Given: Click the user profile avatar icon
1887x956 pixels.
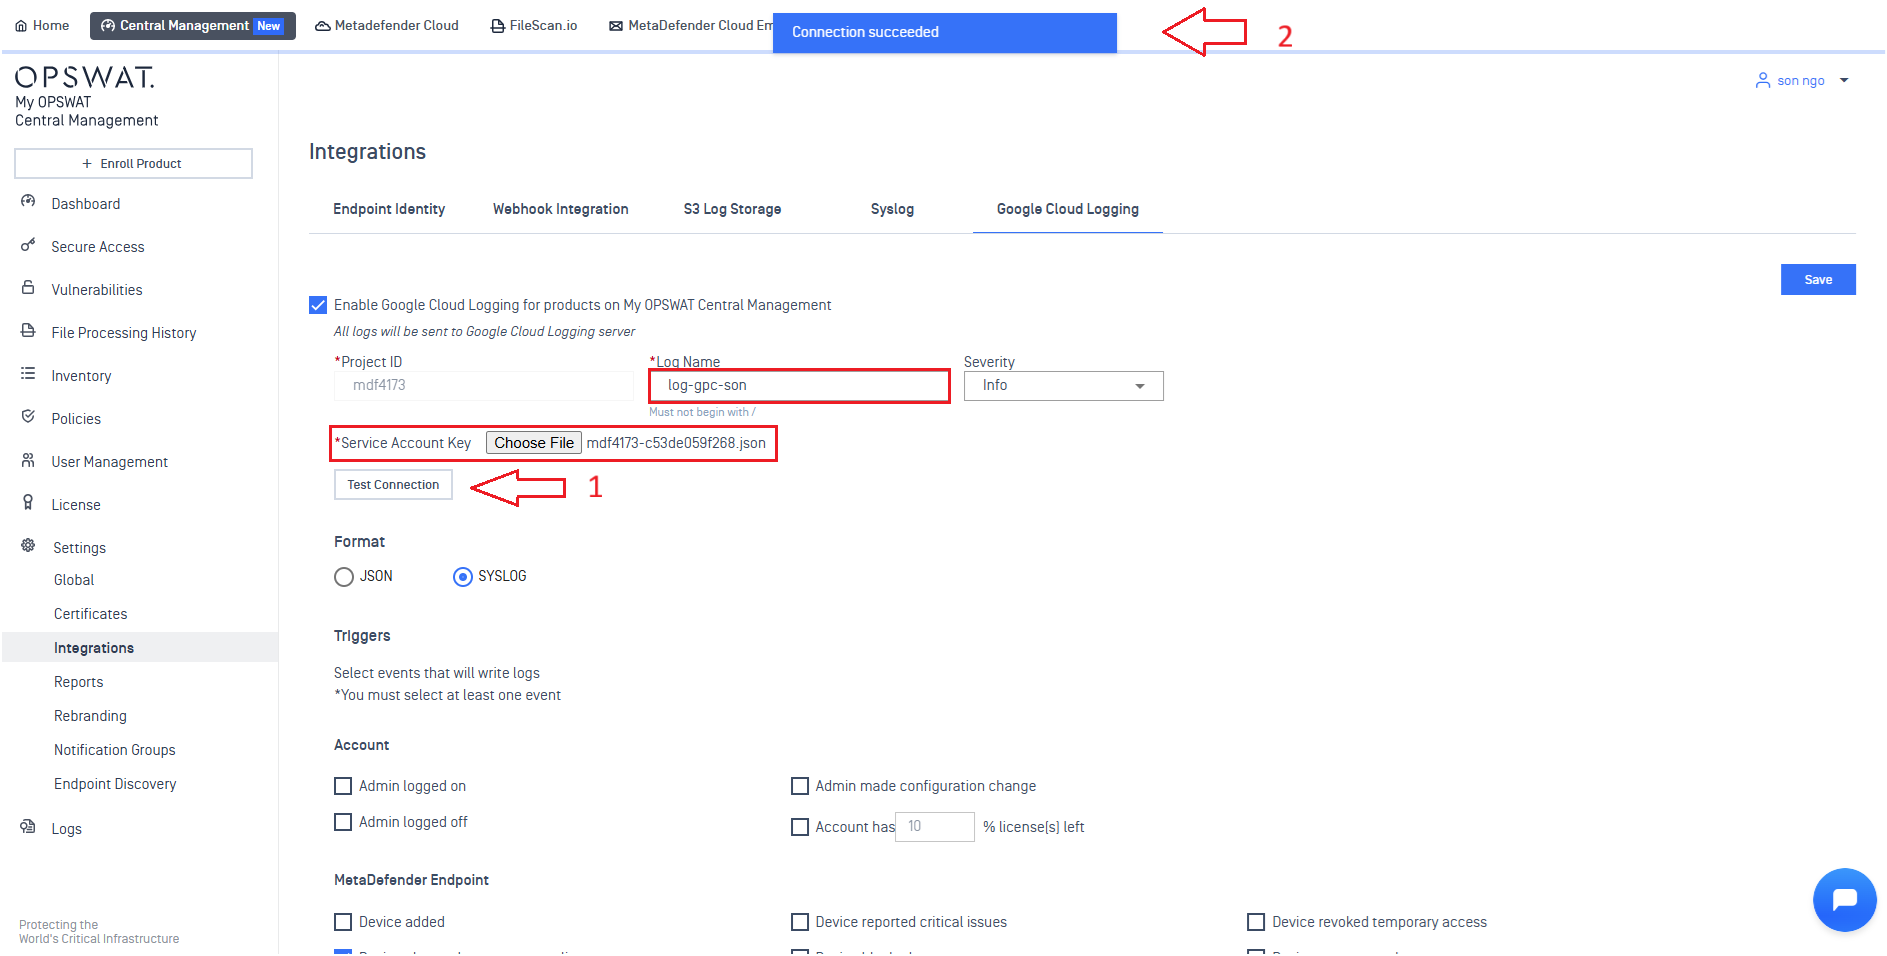Looking at the screenshot, I should tap(1762, 80).
